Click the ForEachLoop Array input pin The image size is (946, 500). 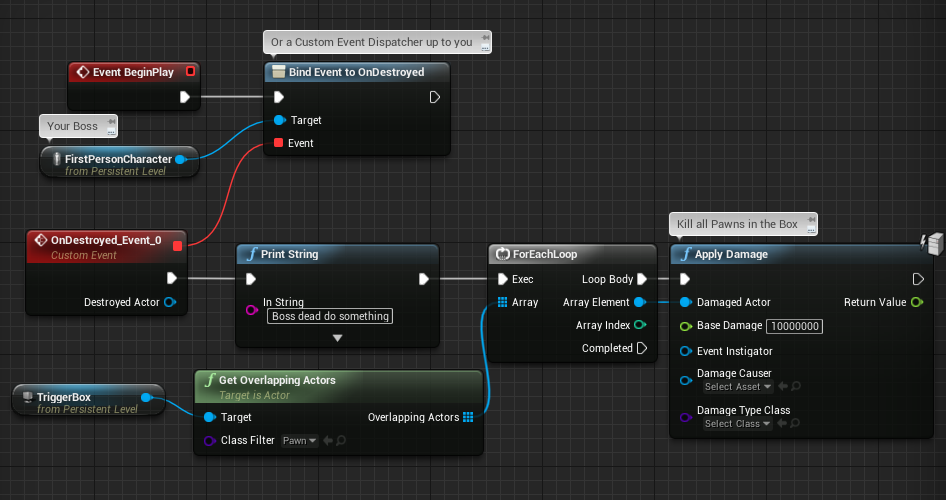tap(503, 302)
